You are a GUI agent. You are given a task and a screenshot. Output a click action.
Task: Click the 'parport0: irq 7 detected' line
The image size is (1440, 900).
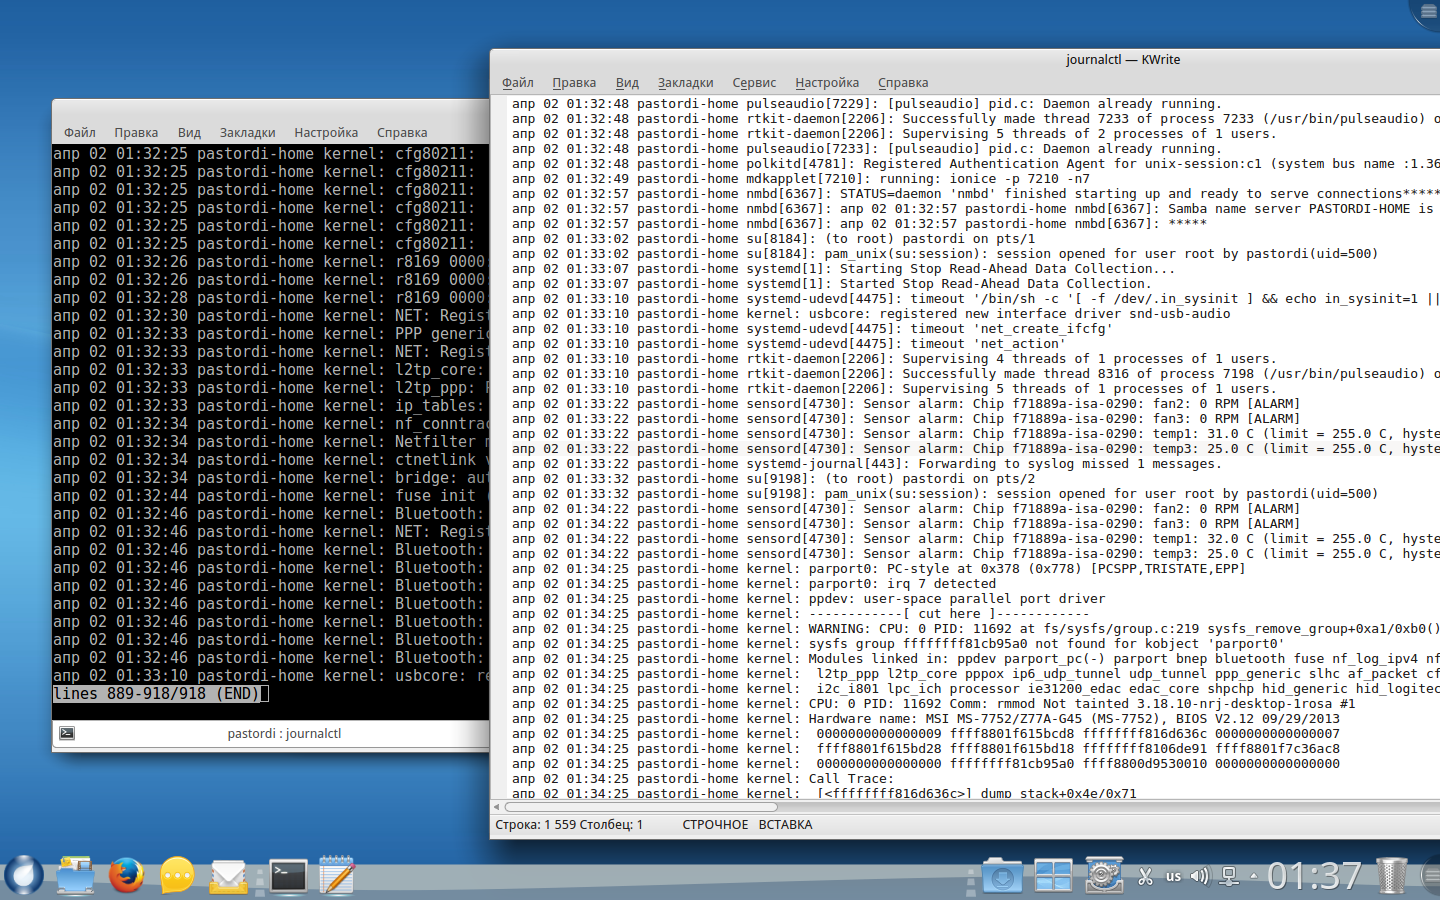coord(754,584)
